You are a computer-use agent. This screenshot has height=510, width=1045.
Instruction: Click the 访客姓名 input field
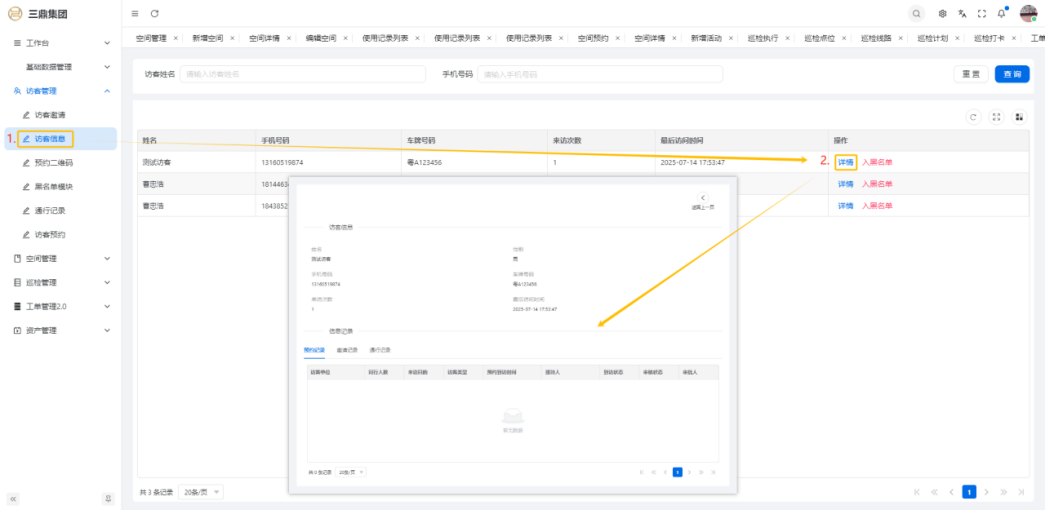coord(302,74)
